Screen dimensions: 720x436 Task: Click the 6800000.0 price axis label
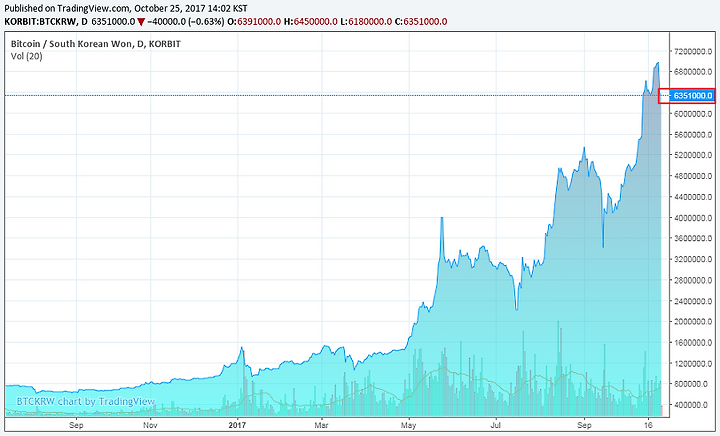pos(693,72)
